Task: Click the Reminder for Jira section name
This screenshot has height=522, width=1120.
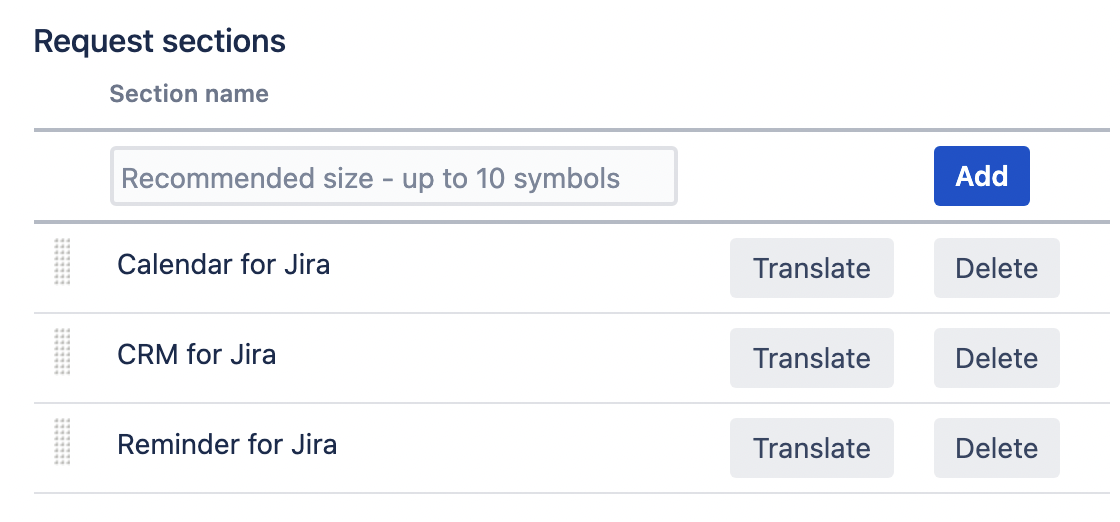Action: click(227, 445)
